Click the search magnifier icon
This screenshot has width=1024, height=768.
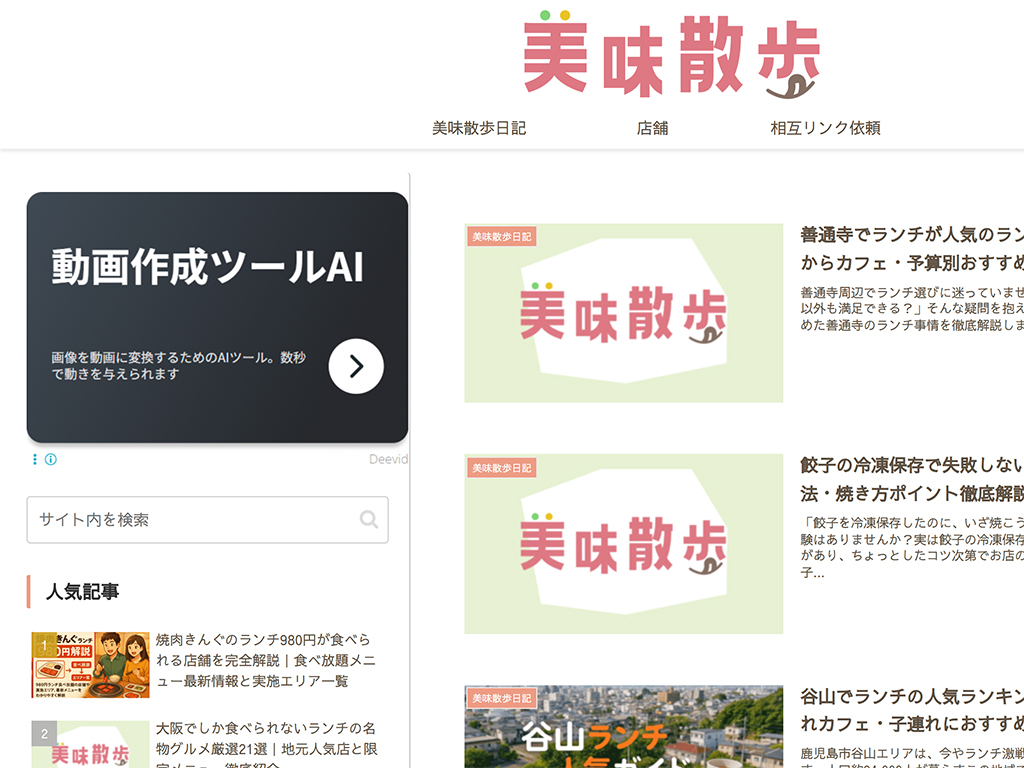point(369,519)
